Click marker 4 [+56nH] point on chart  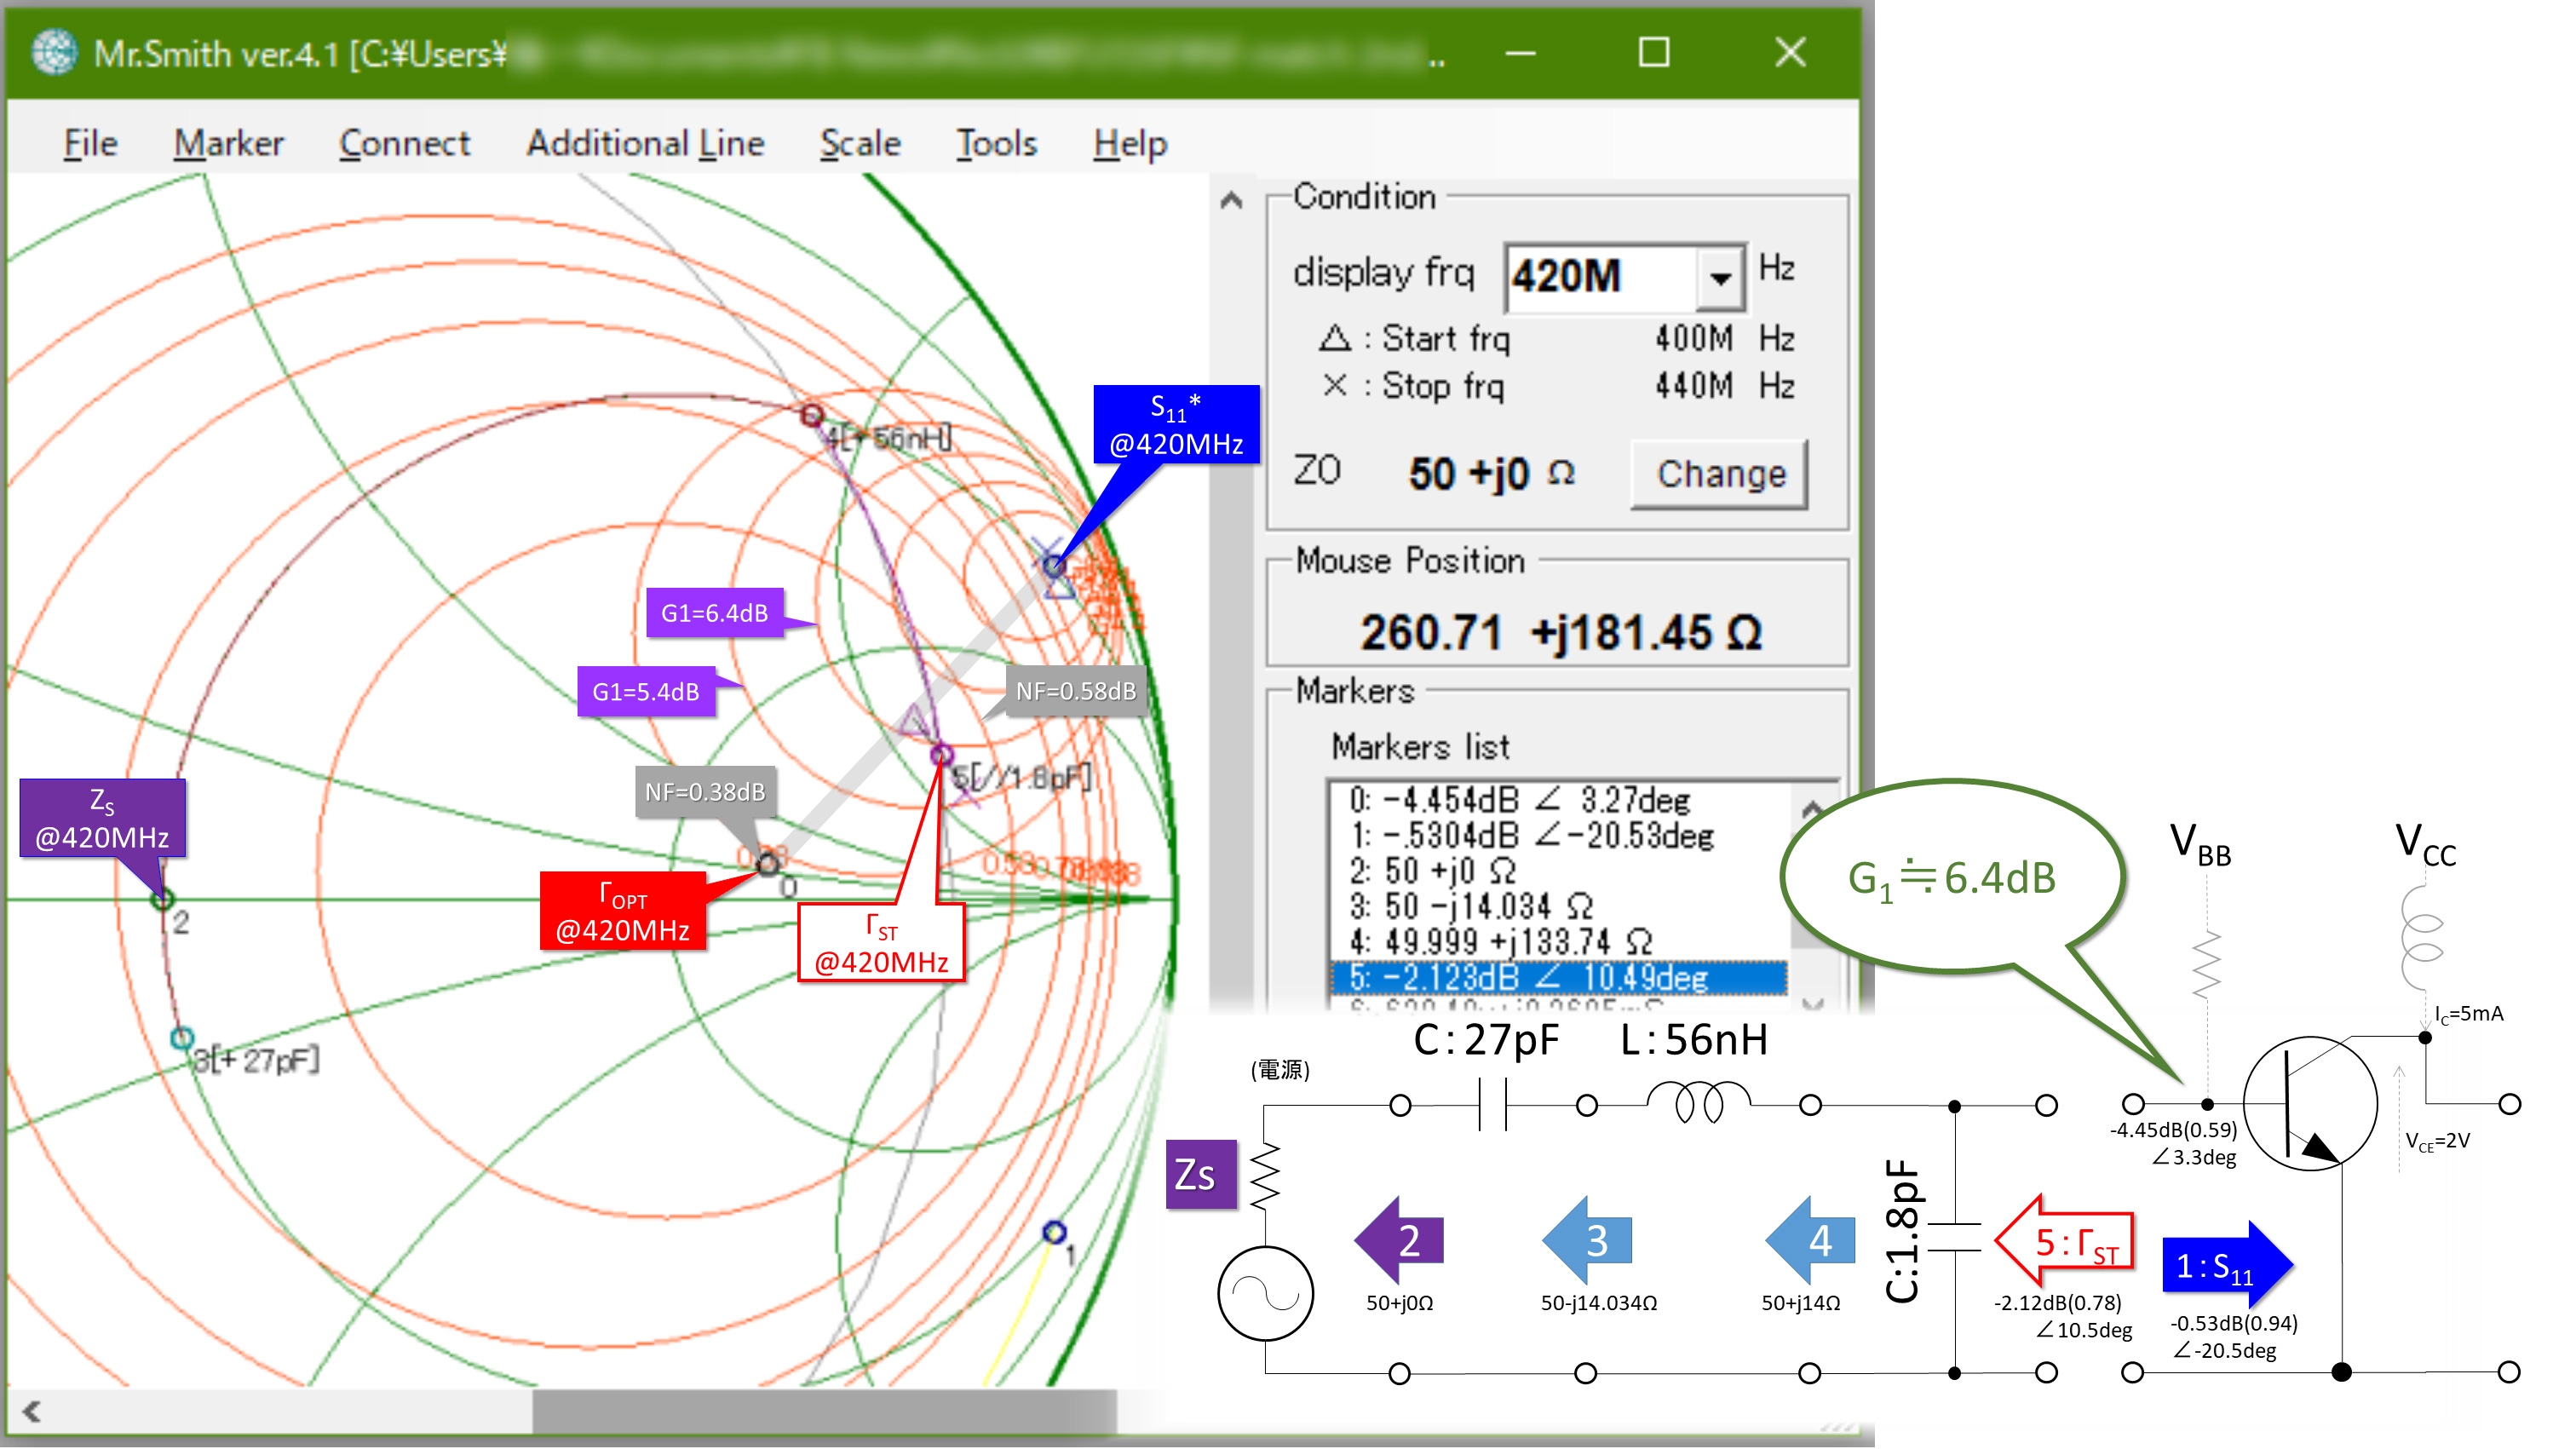click(x=812, y=414)
